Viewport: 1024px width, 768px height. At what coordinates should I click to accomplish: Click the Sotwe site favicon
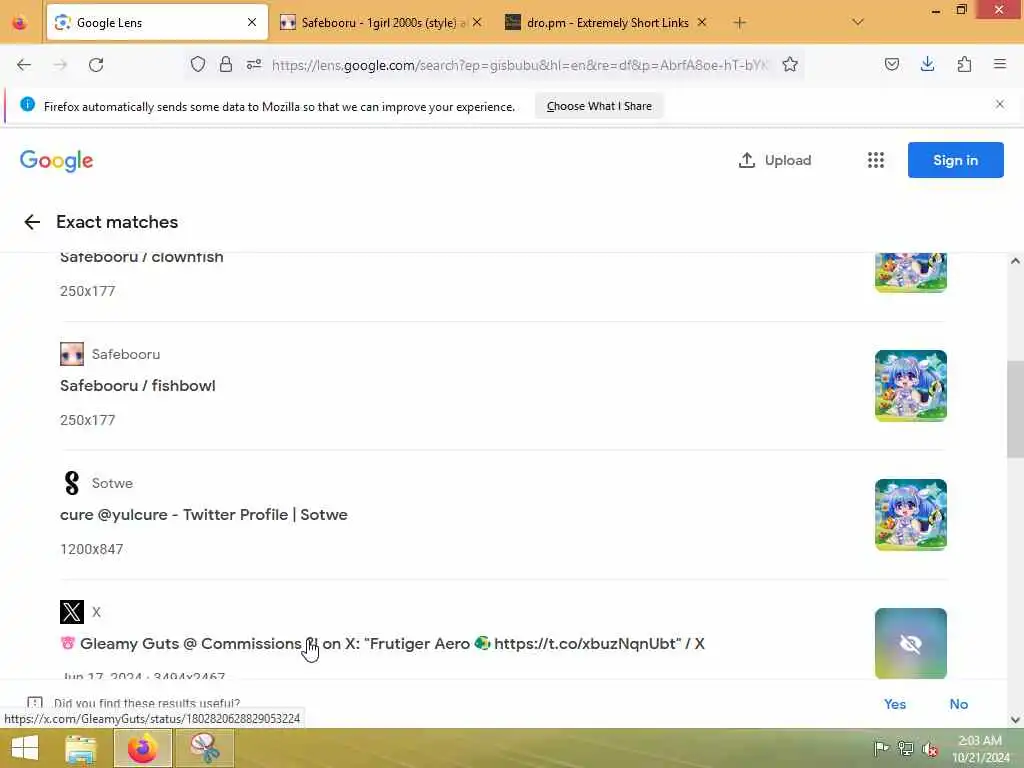pos(72,483)
